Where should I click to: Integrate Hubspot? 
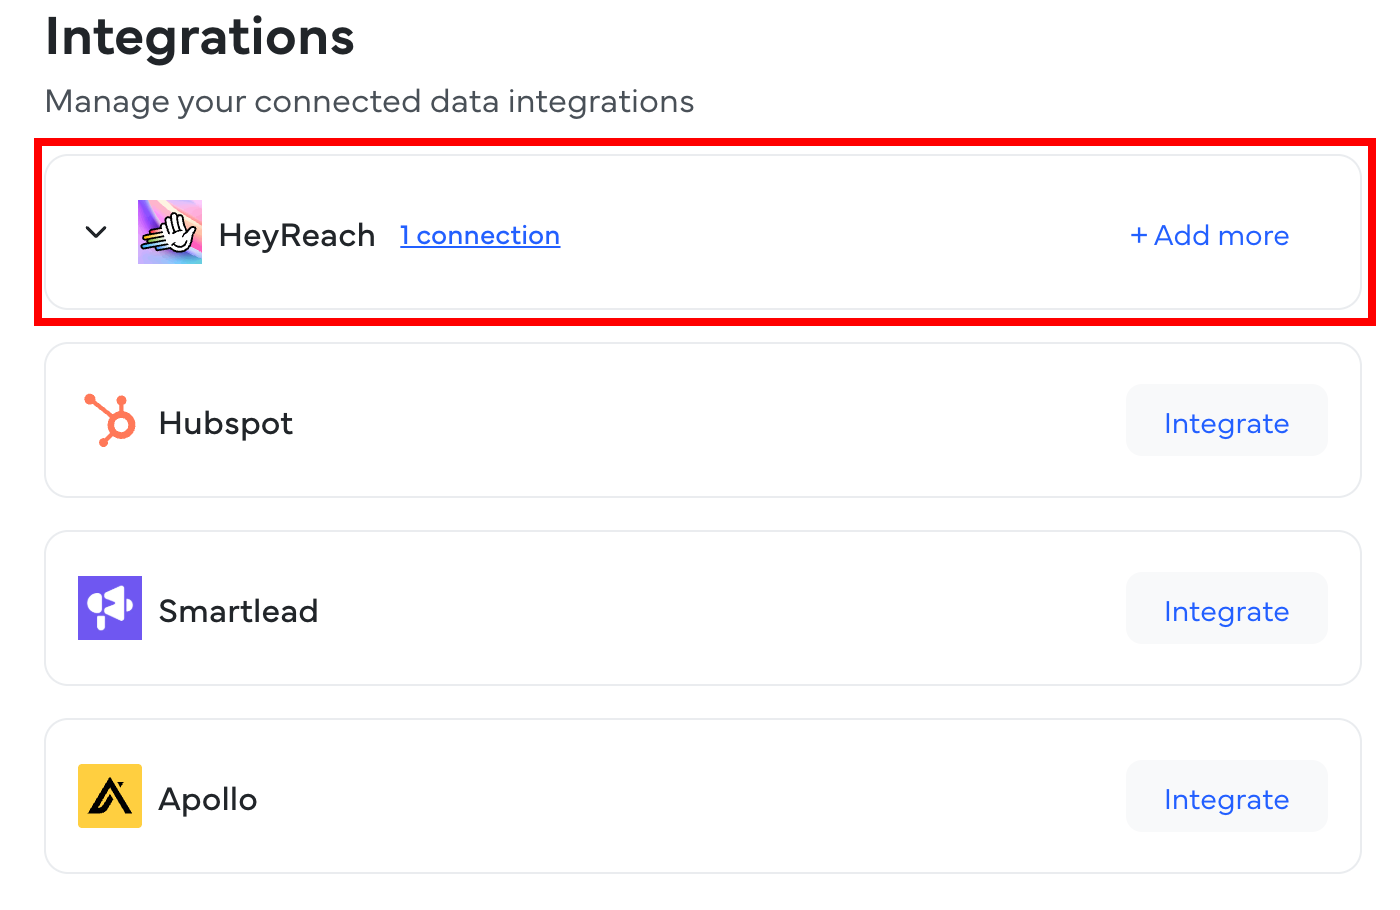tap(1227, 420)
